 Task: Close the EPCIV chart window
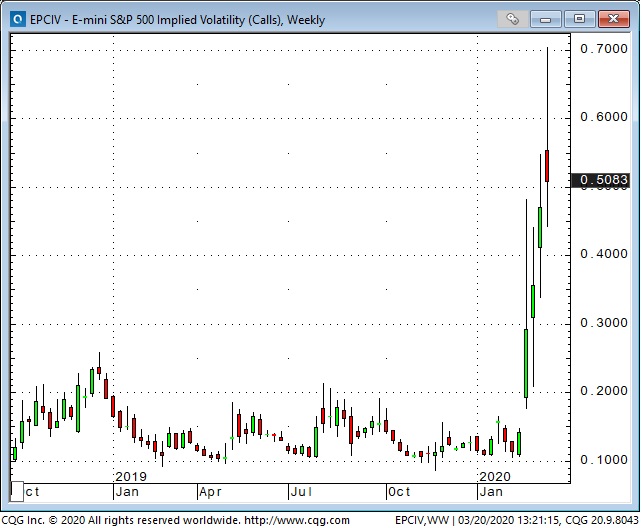tap(613, 19)
